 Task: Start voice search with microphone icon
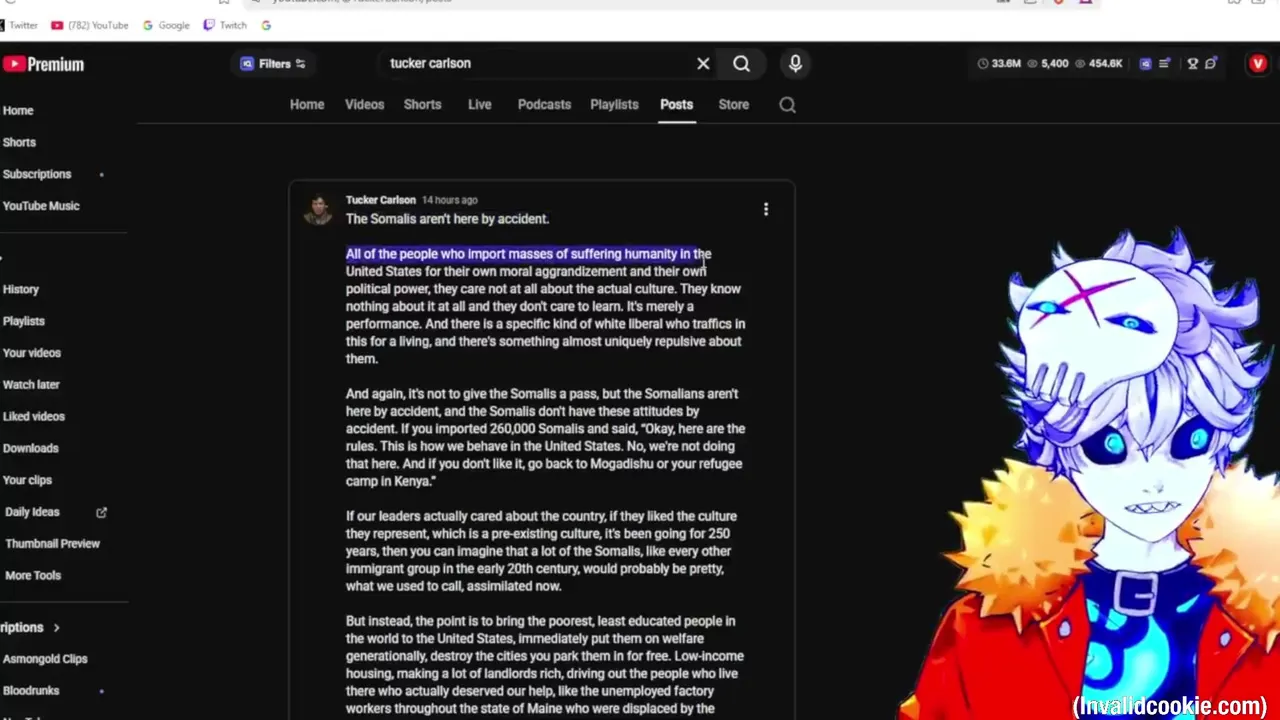[795, 64]
